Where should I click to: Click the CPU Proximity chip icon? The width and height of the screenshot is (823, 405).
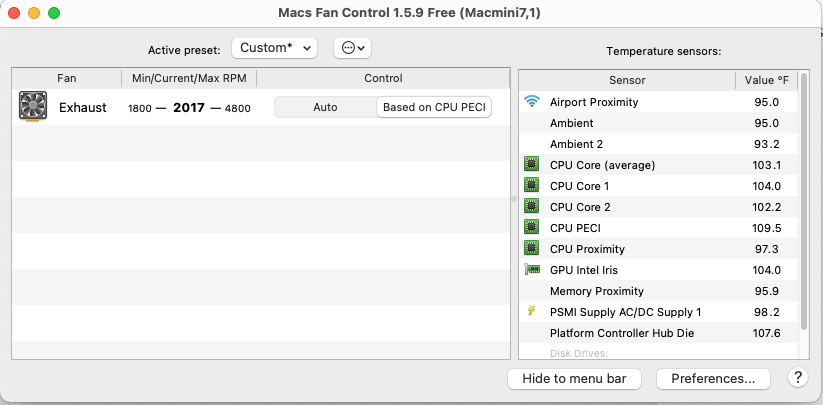point(531,249)
